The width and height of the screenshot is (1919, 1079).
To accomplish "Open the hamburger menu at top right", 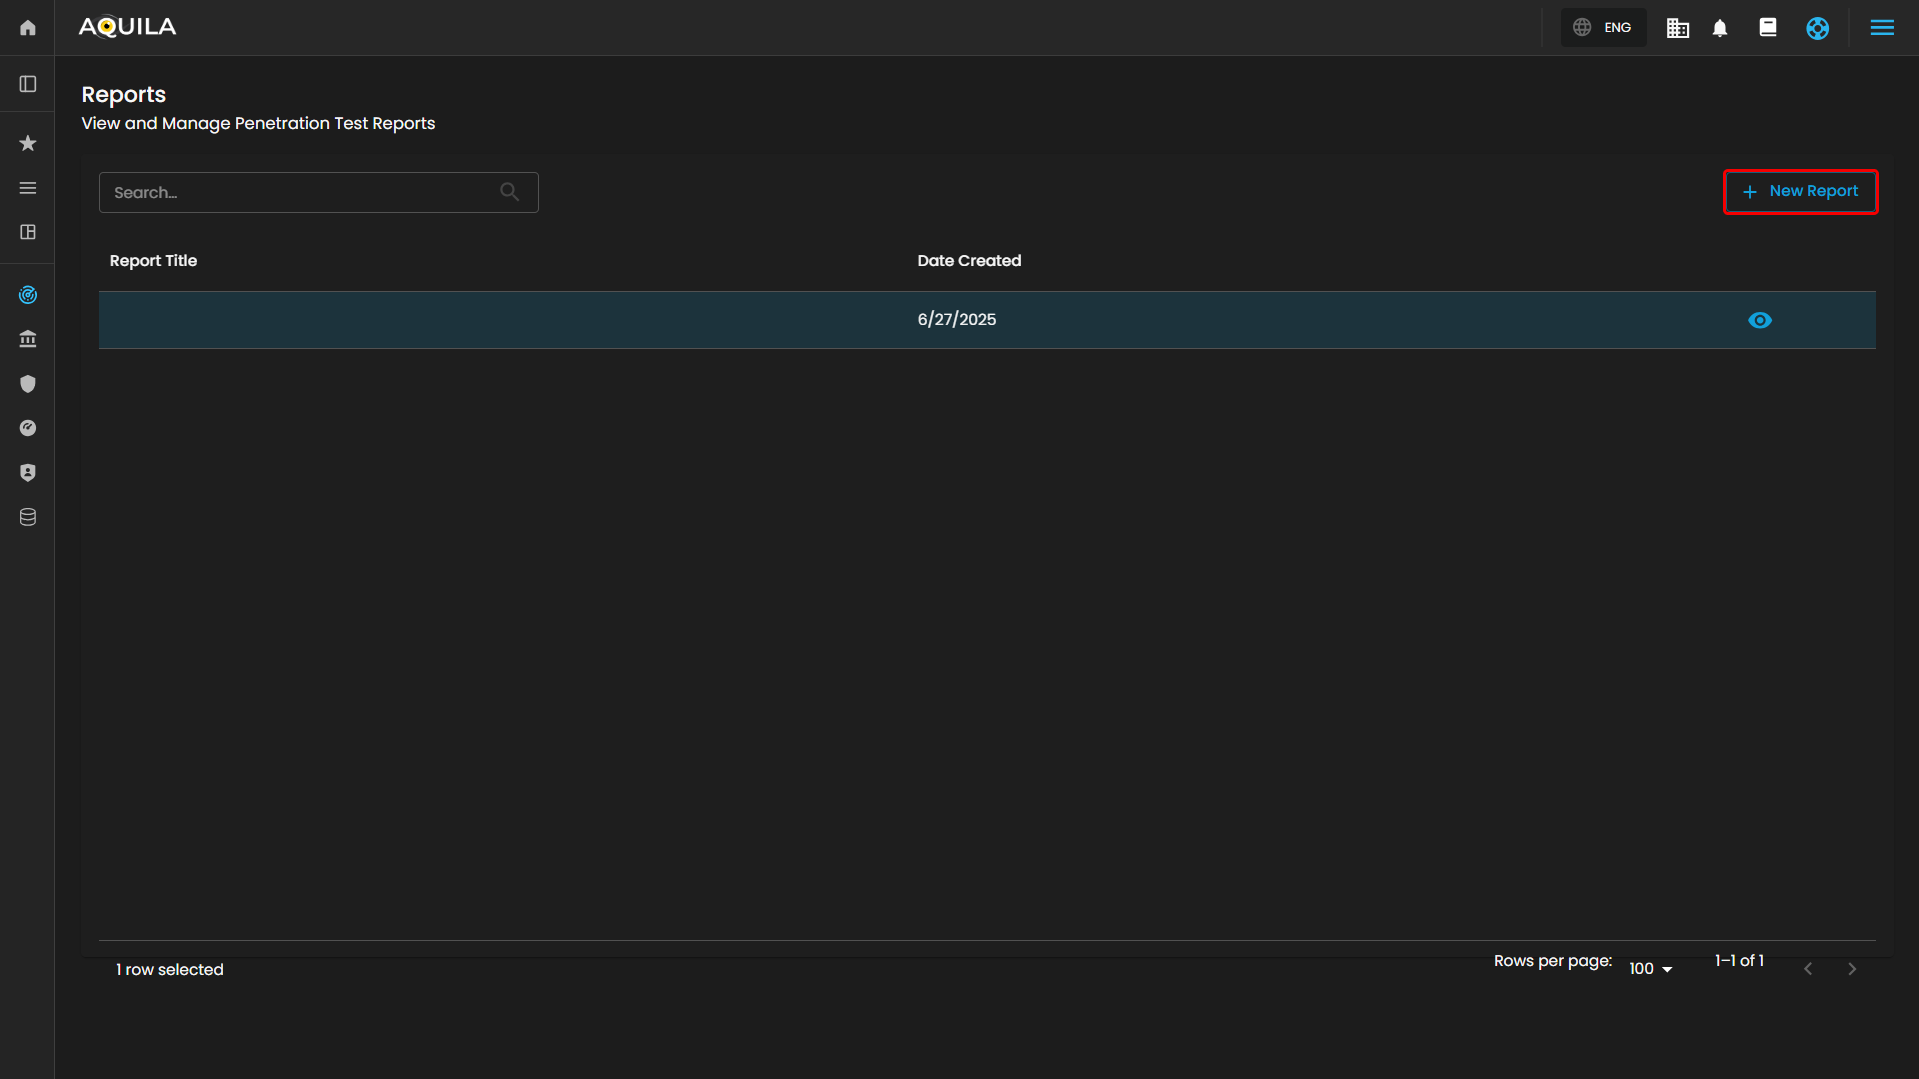I will (1881, 28).
